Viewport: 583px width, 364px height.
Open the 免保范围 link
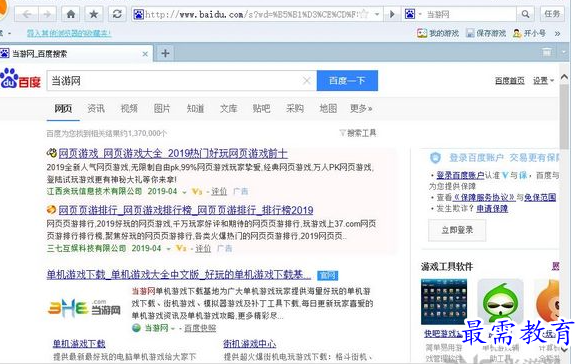click(x=540, y=197)
